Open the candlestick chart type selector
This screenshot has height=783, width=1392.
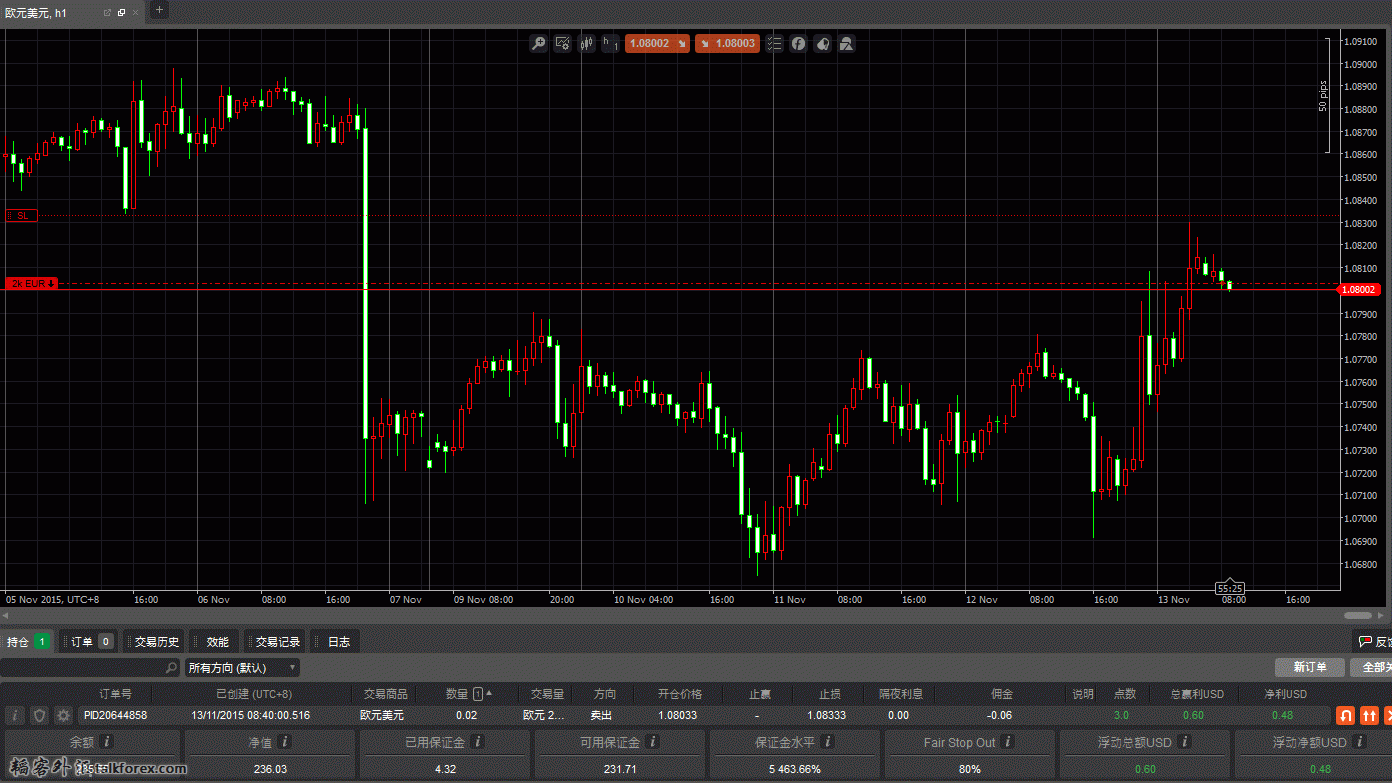pos(586,44)
